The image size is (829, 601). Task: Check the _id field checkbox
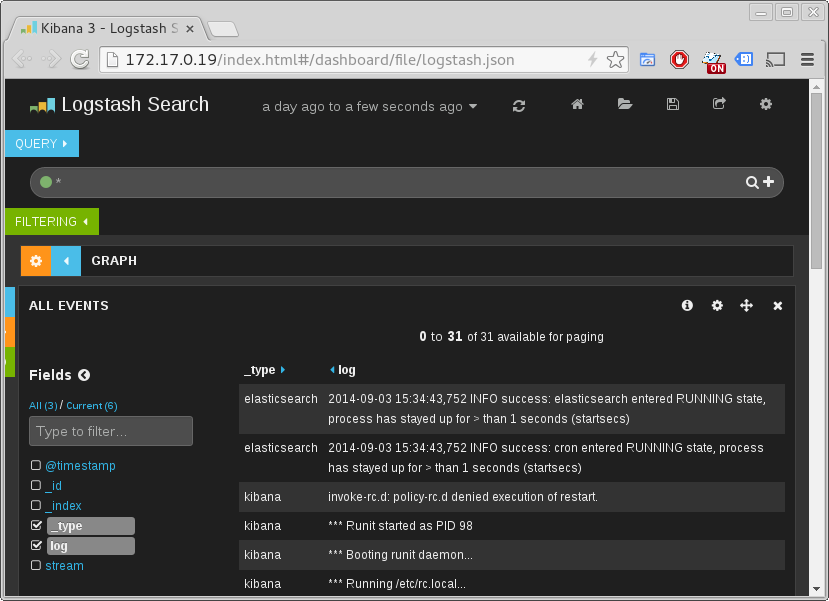pyautogui.click(x=36, y=485)
